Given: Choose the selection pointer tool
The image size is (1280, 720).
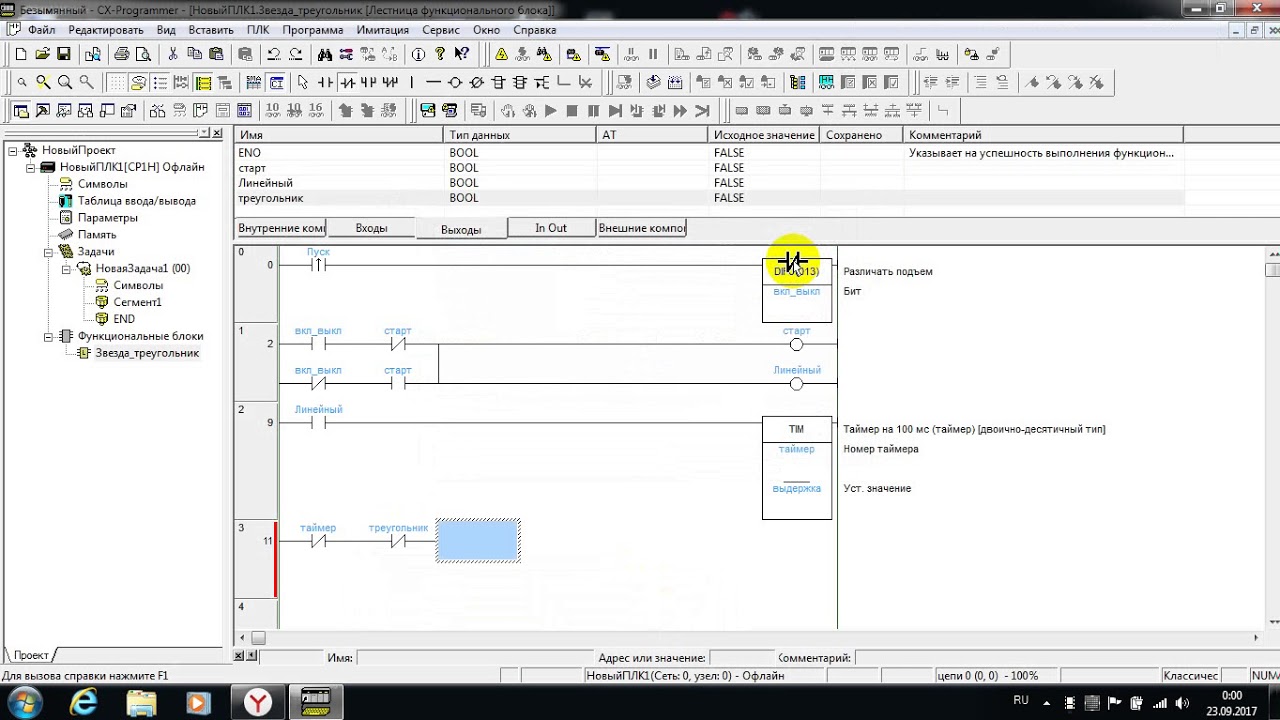Looking at the screenshot, I should tap(302, 82).
